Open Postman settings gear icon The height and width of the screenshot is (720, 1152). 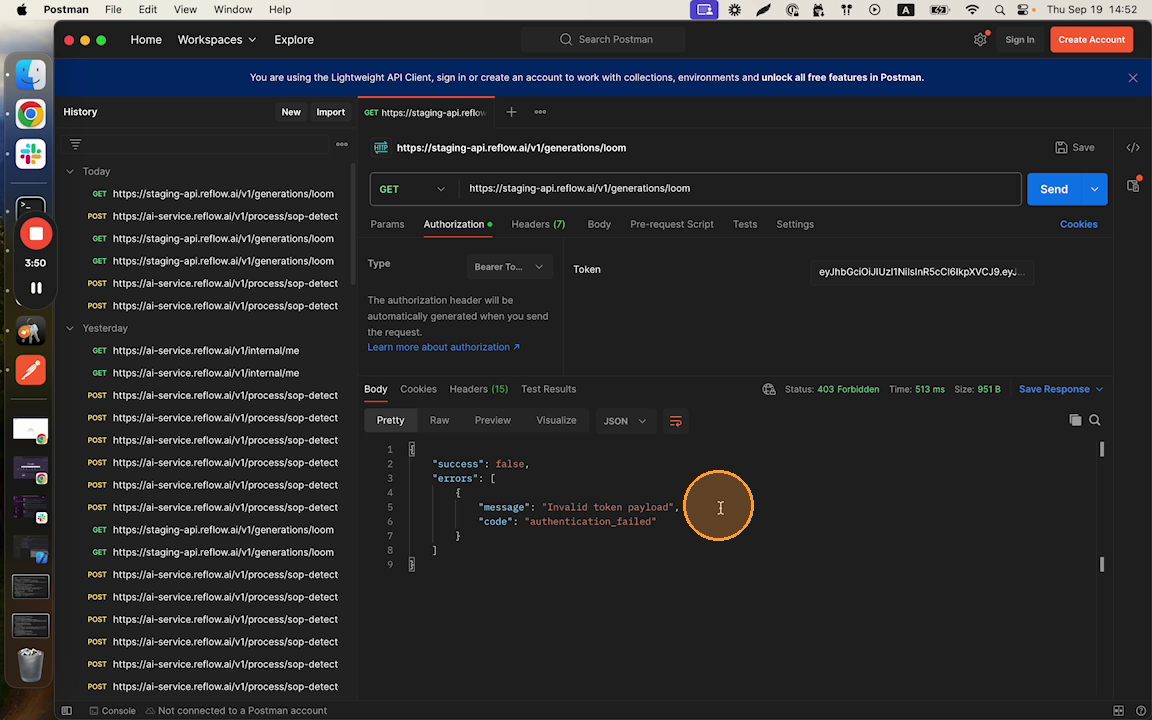pyautogui.click(x=980, y=40)
